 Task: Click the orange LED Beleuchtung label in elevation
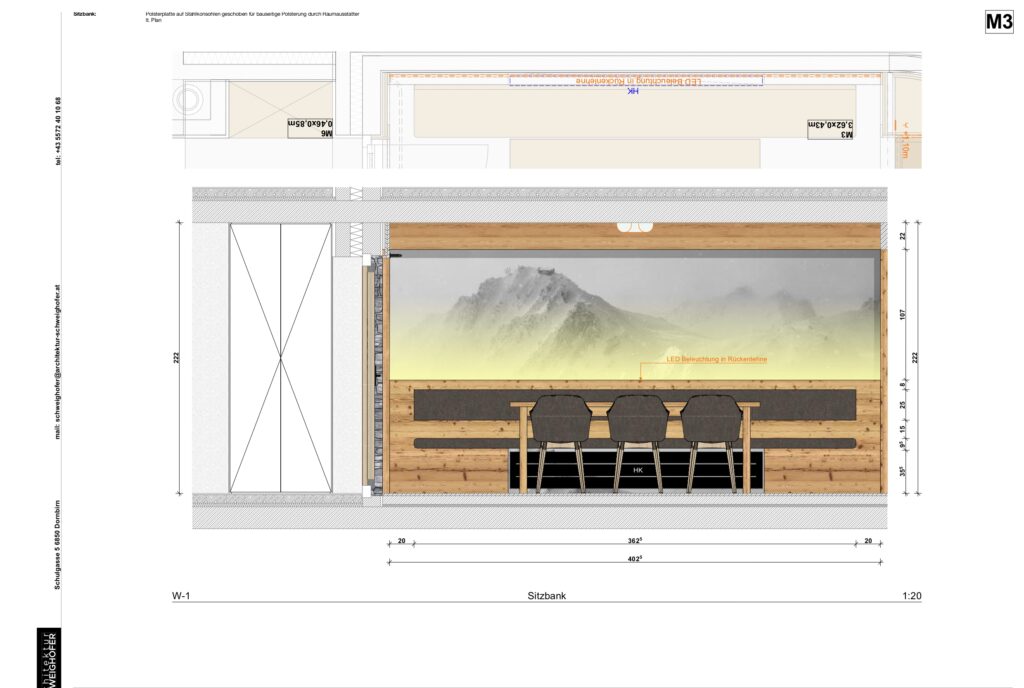[716, 359]
